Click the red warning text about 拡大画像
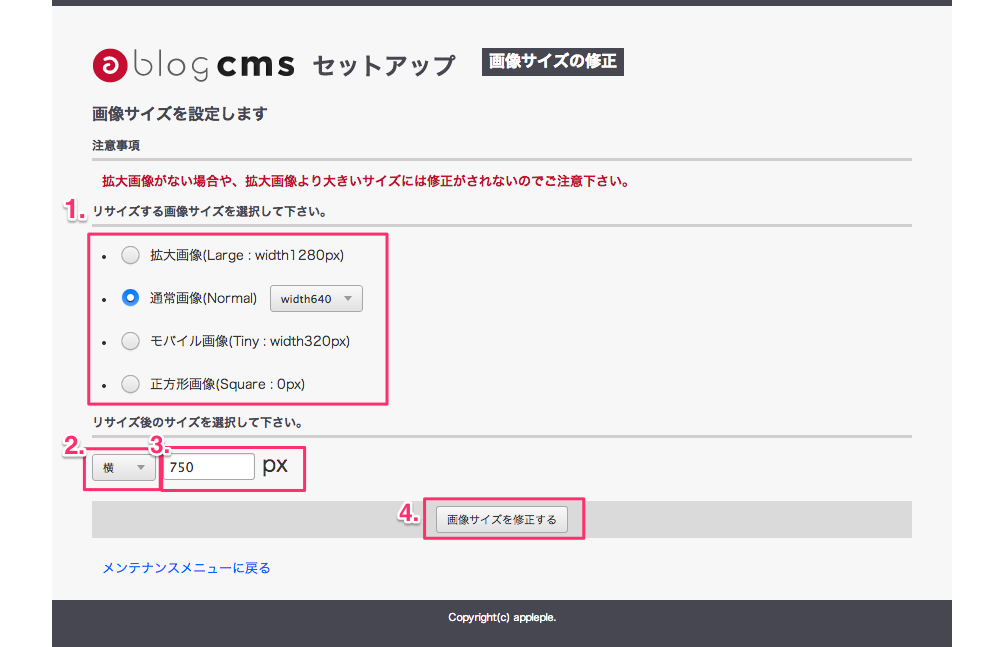The width and height of the screenshot is (997, 647). coord(366,181)
